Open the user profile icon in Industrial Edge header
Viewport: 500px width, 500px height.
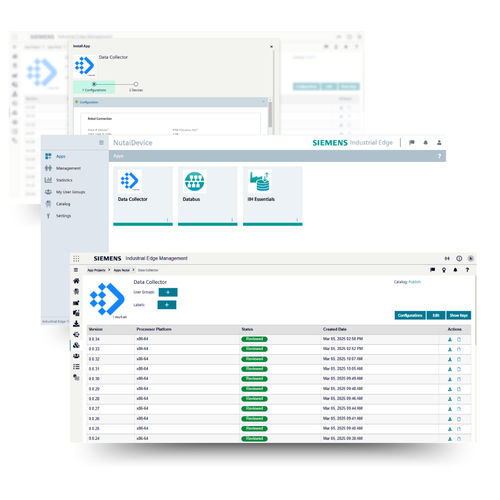coord(439,142)
